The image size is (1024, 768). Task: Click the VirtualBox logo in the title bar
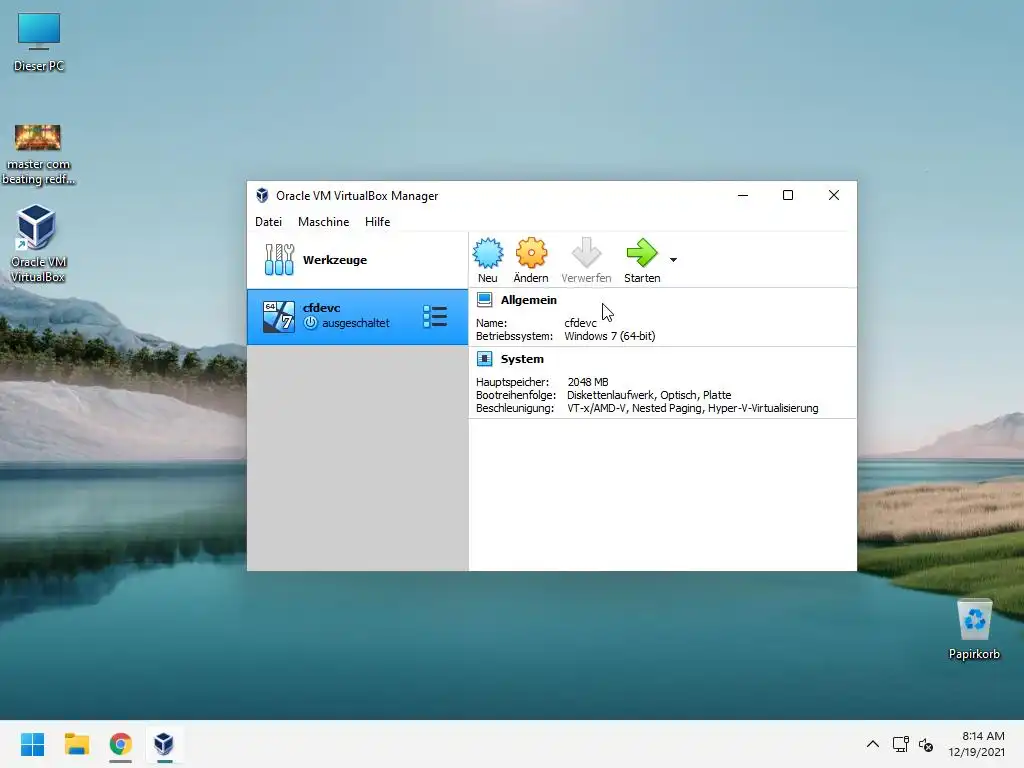(262, 195)
